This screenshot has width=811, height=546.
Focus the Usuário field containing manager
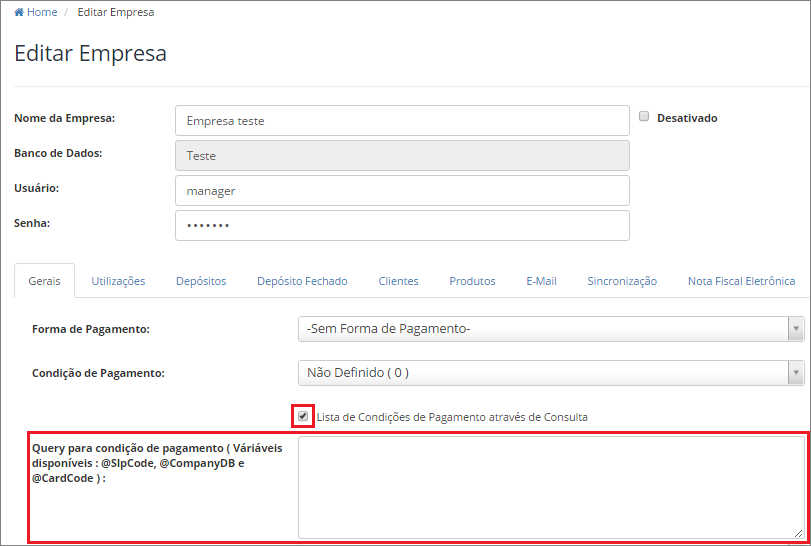(x=402, y=191)
